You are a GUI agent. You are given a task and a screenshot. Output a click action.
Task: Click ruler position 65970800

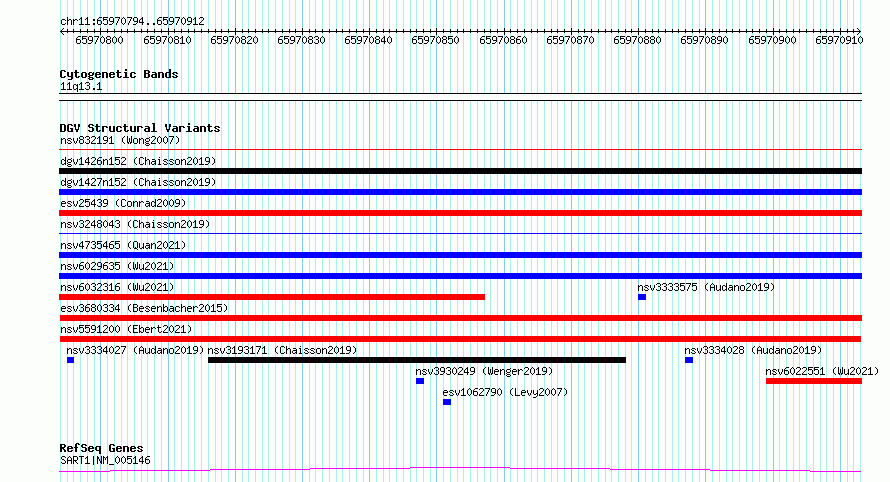coord(99,40)
